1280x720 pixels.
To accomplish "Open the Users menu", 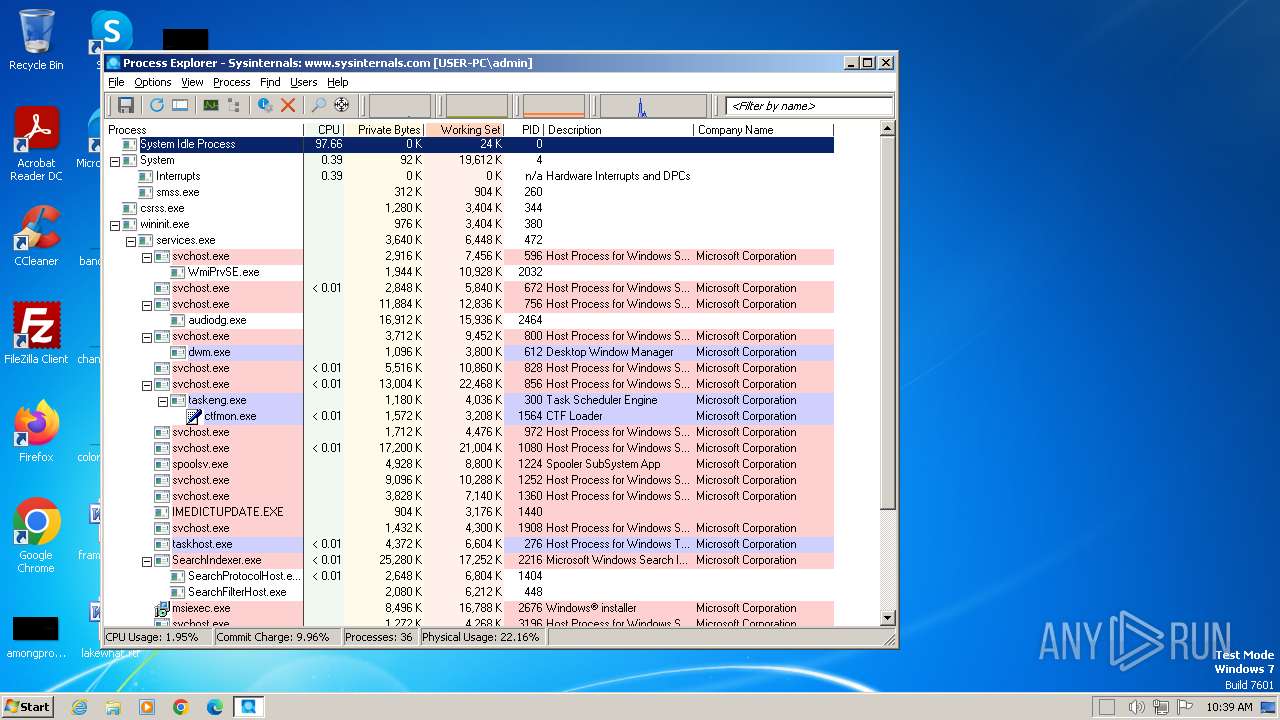I will pos(303,82).
